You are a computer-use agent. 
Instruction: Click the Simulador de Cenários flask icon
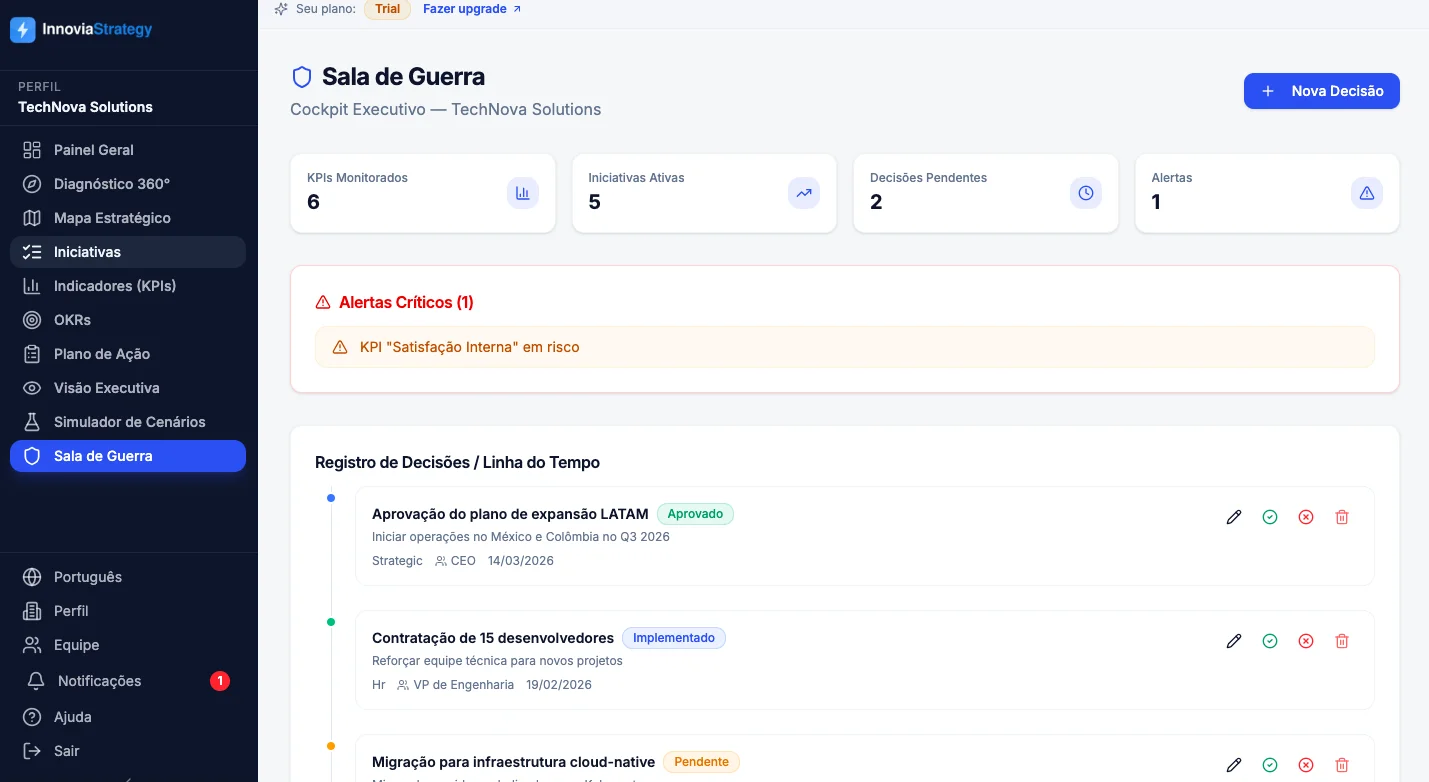[32, 422]
